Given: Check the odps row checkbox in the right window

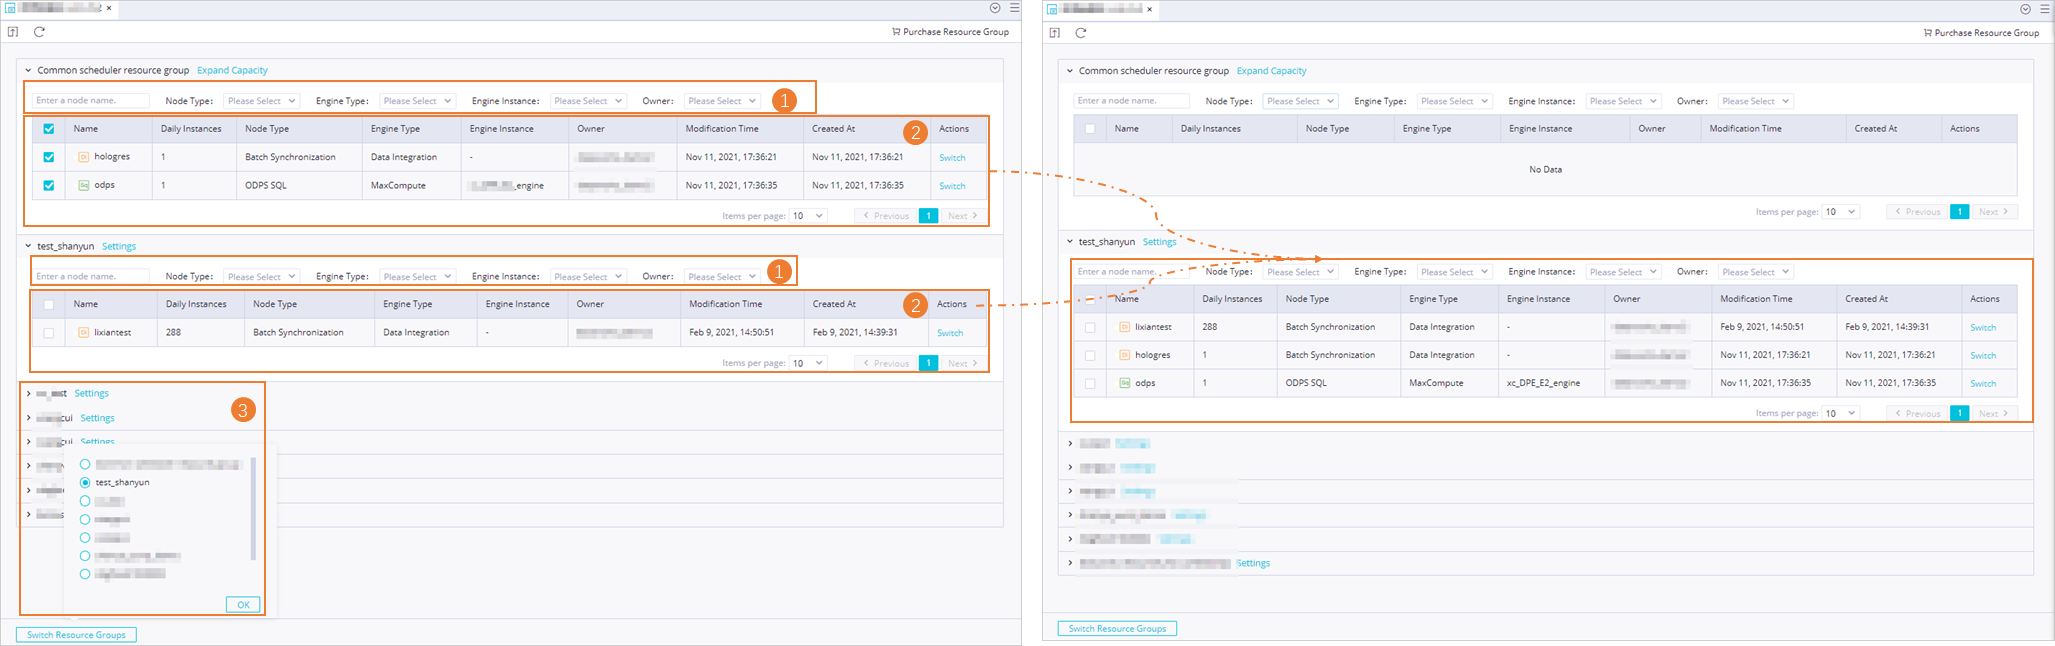Looking at the screenshot, I should (x=1090, y=383).
